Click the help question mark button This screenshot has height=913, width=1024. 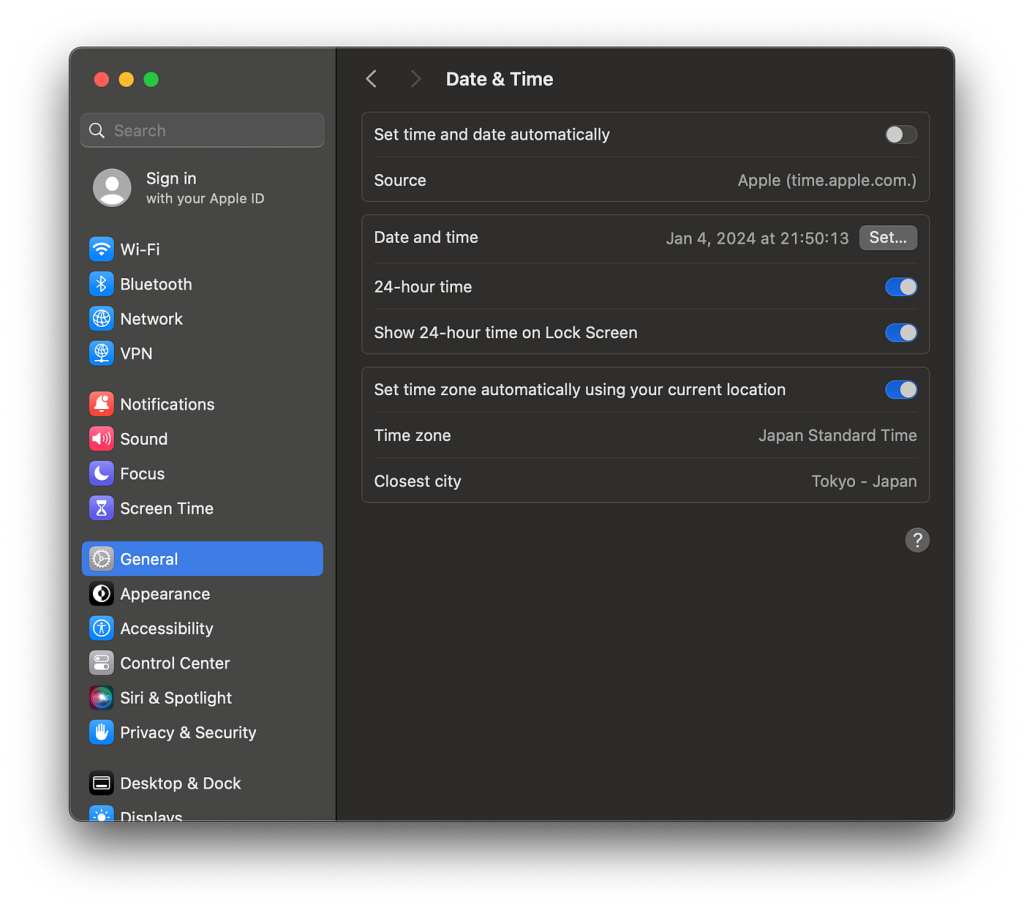coord(916,540)
